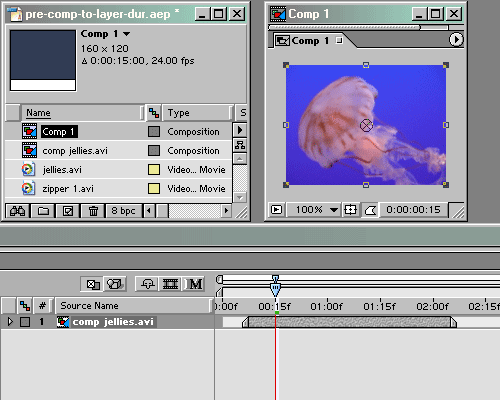Click the trash delete icon in Project window

coord(93,211)
